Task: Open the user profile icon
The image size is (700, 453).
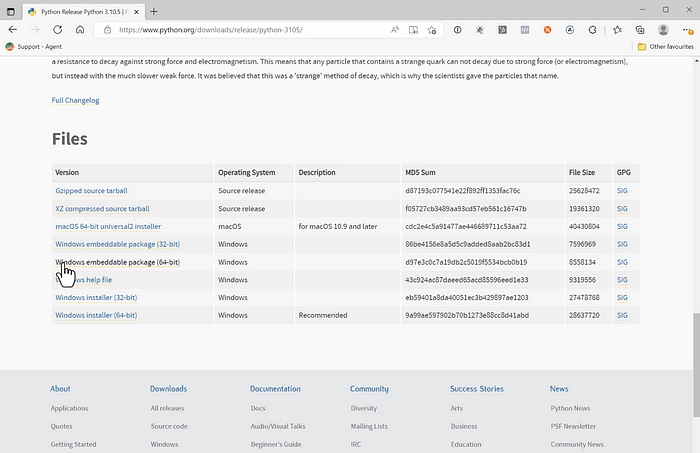Action: pos(663,30)
